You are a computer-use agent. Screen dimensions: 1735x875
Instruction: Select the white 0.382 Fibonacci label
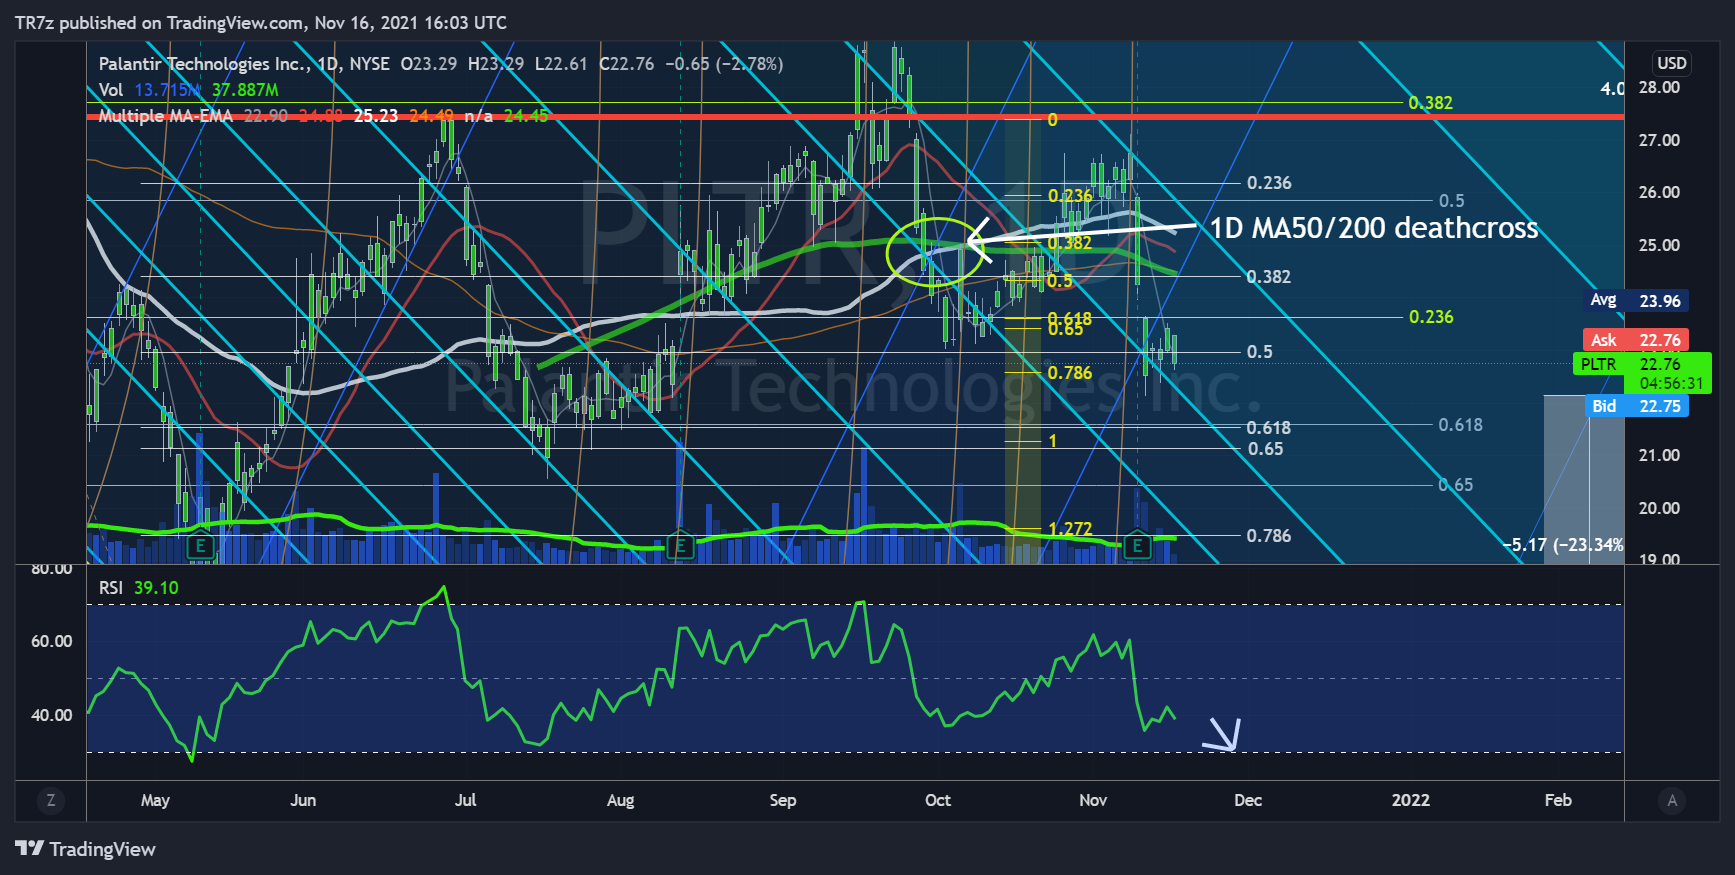click(x=1269, y=277)
